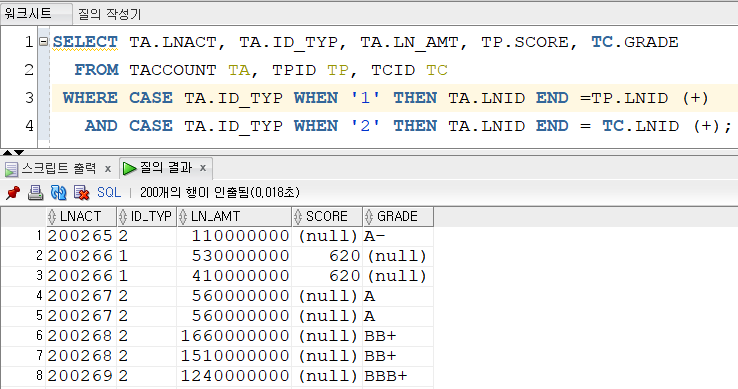The height and width of the screenshot is (389, 738).
Task: Select the 질의 결과 tab
Action: click(x=166, y=168)
